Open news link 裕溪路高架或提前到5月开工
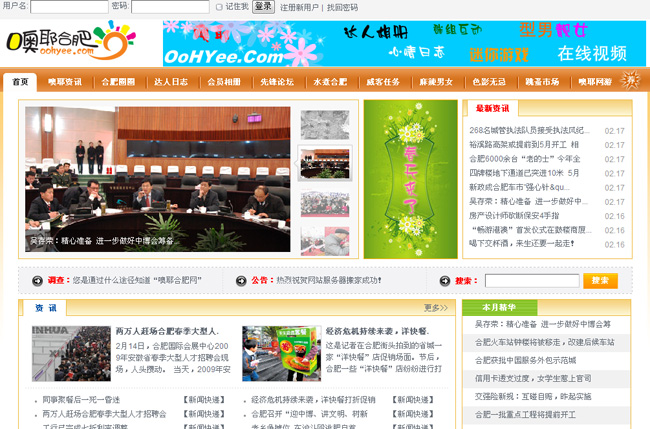The width and height of the screenshot is (650, 429). 524,145
